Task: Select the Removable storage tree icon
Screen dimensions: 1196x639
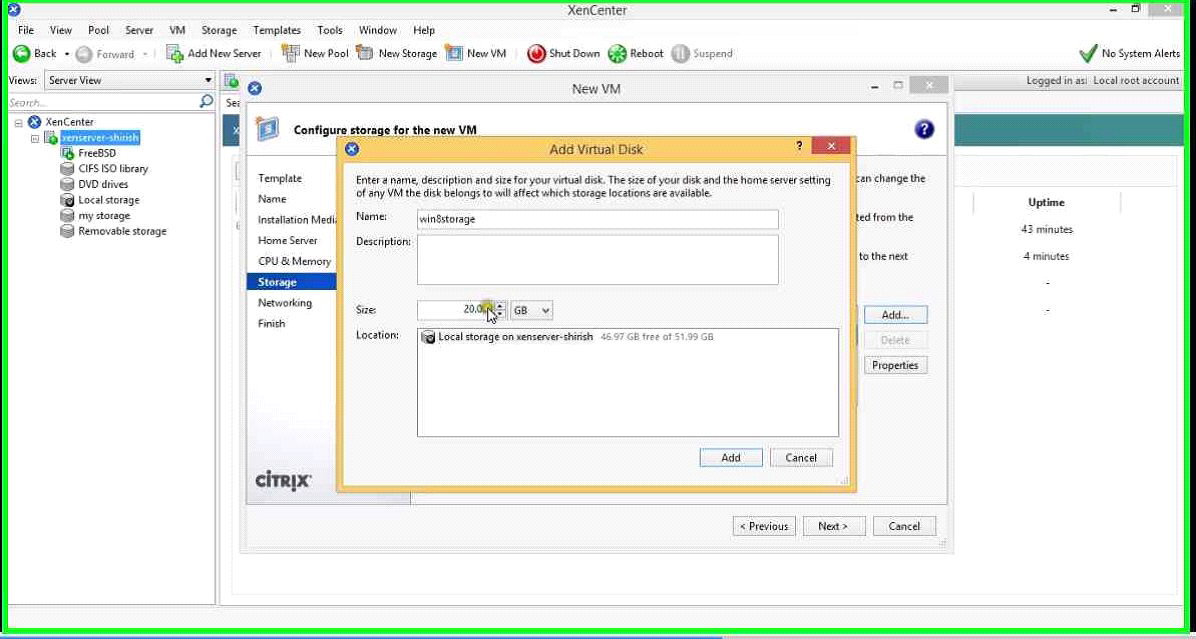Action: 67,231
